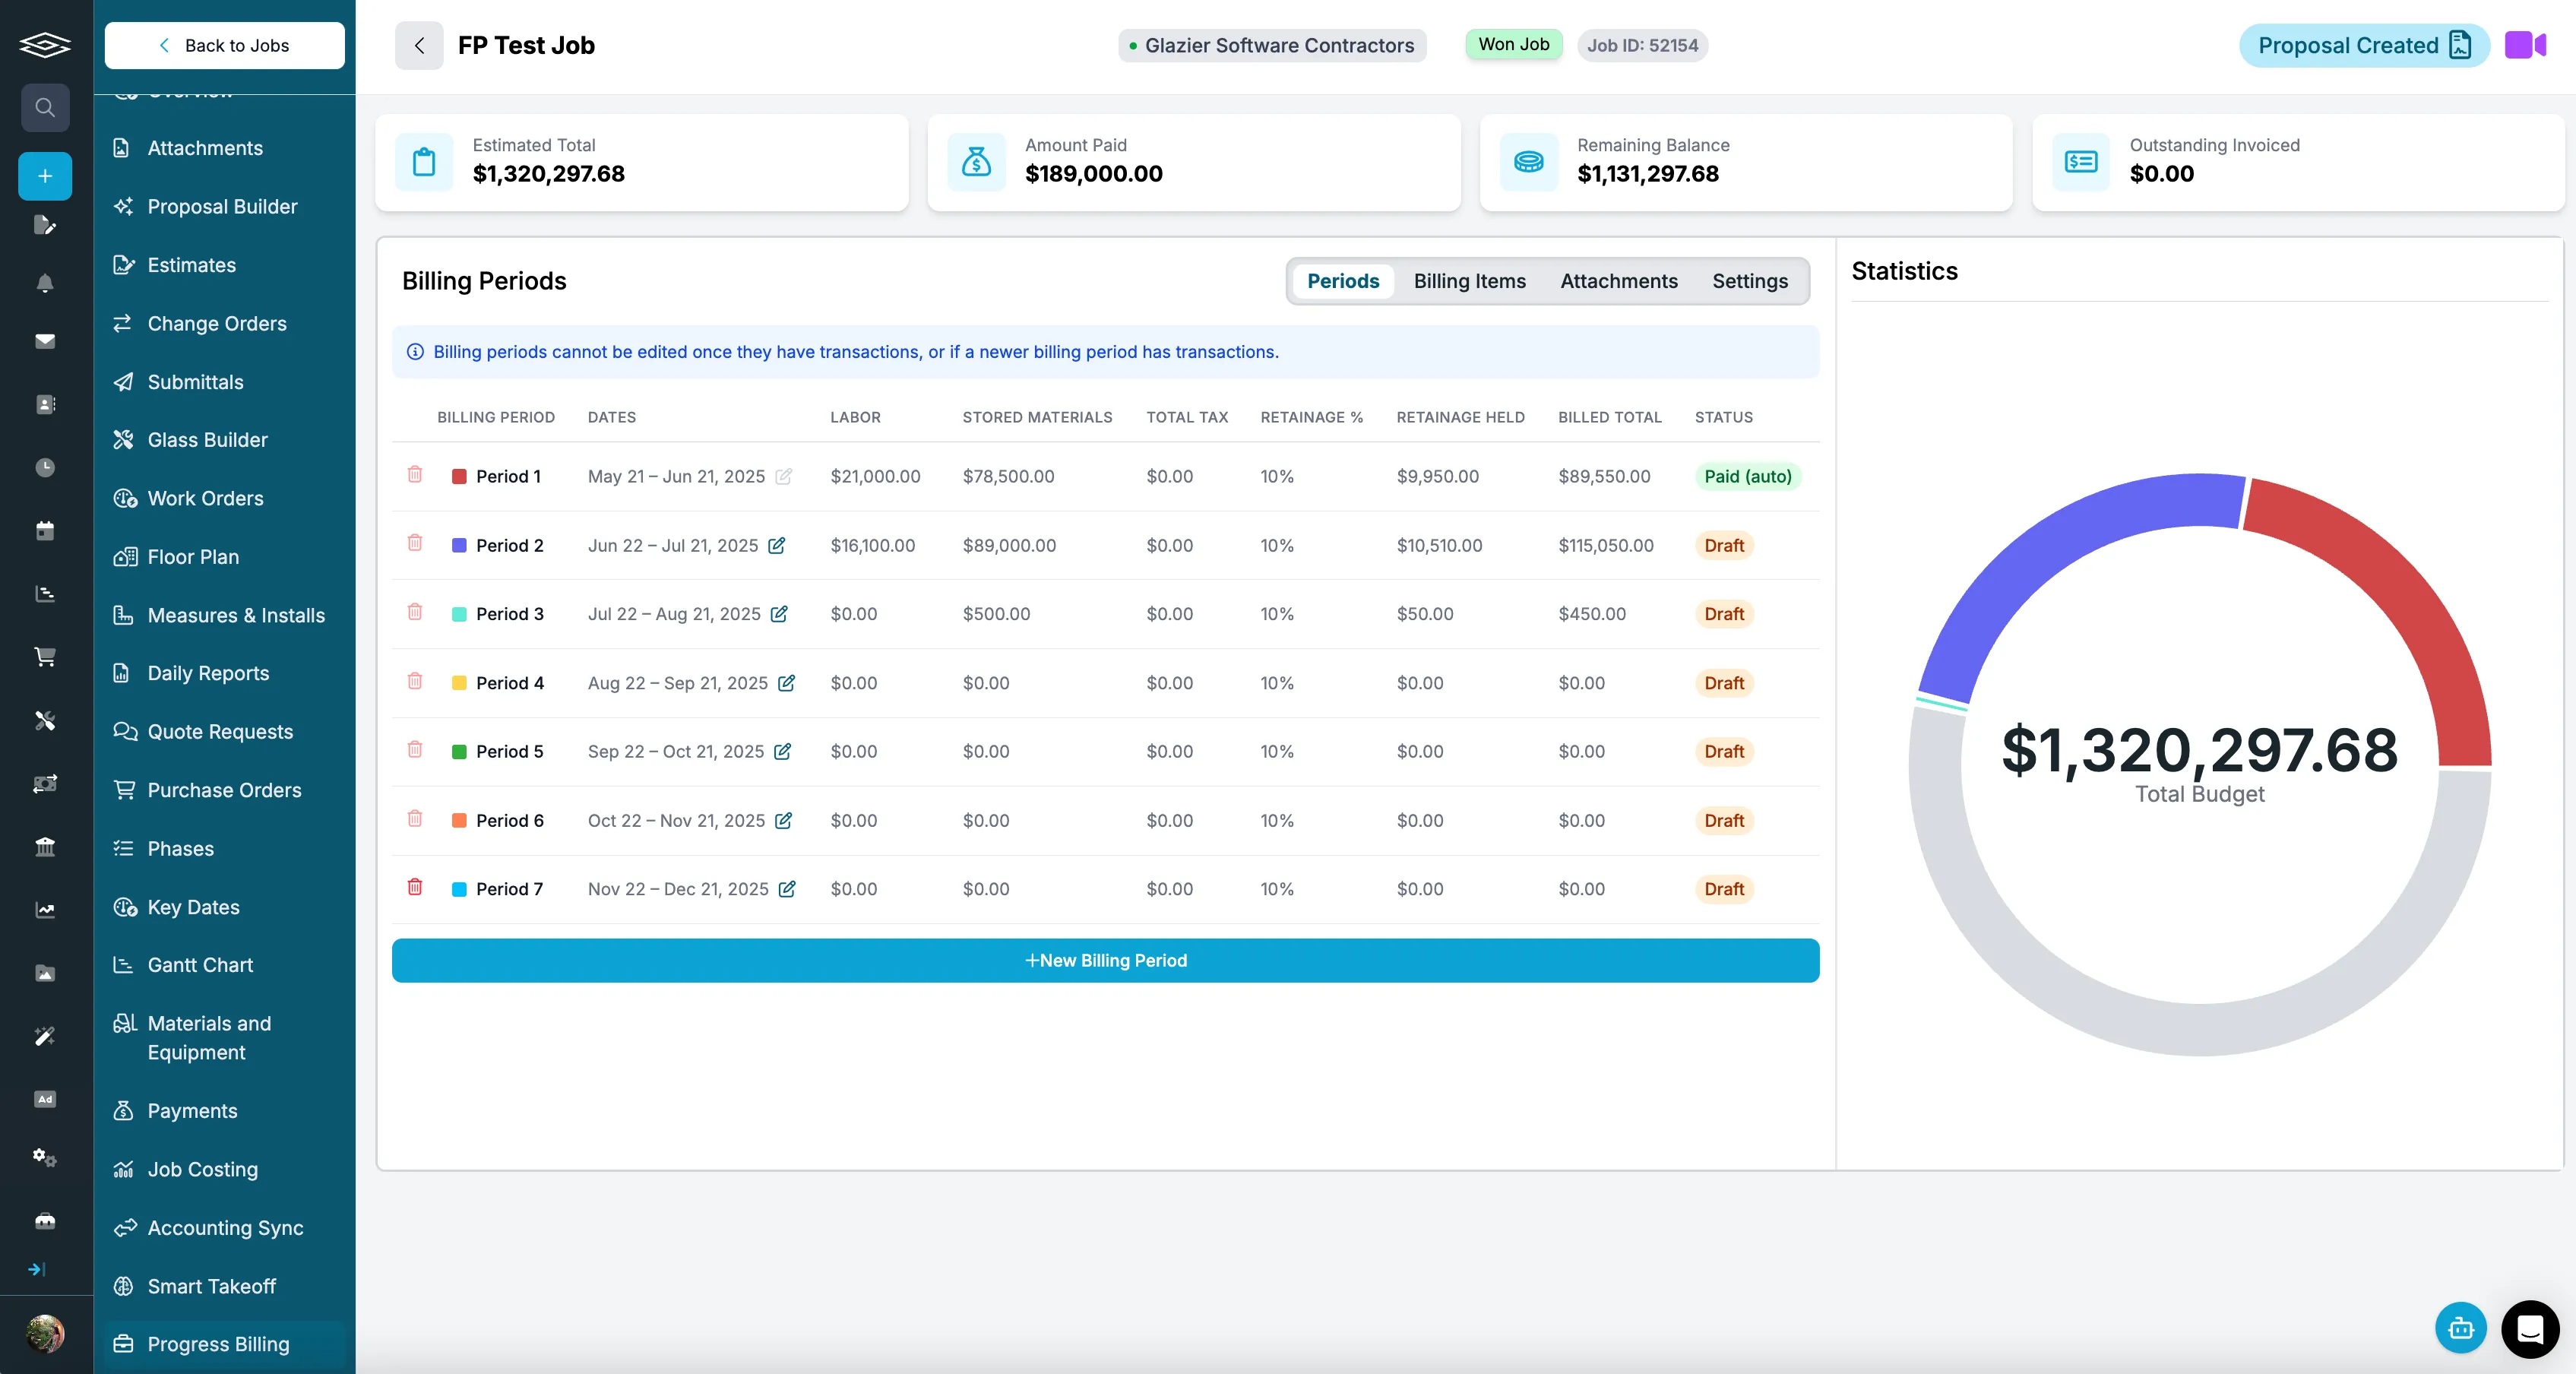2576x1374 pixels.
Task: Click the purple video camera icon
Action: (x=2524, y=45)
